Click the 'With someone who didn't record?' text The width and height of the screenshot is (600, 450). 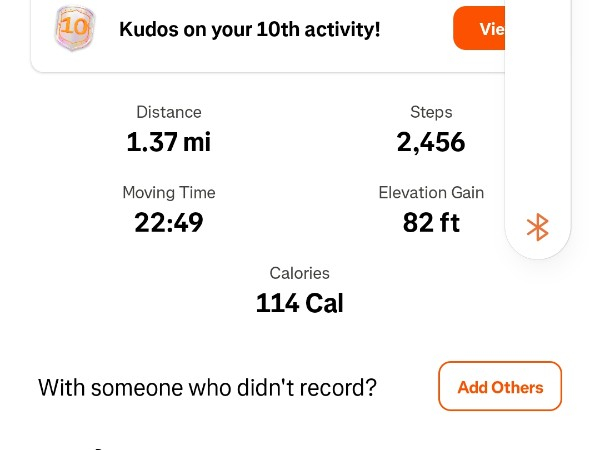pyautogui.click(x=207, y=387)
